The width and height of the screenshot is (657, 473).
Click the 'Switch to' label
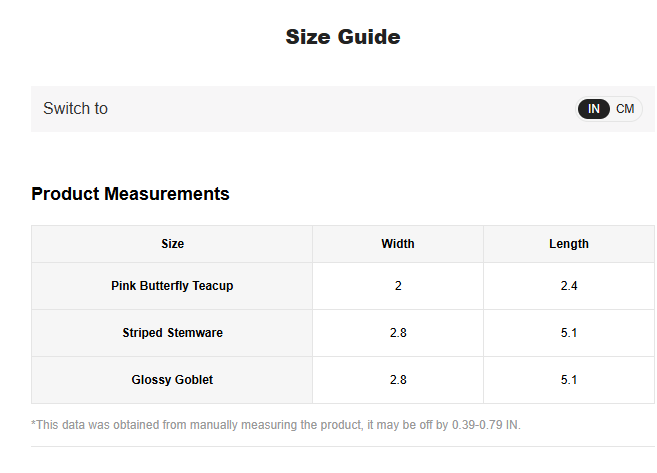pyautogui.click(x=75, y=108)
